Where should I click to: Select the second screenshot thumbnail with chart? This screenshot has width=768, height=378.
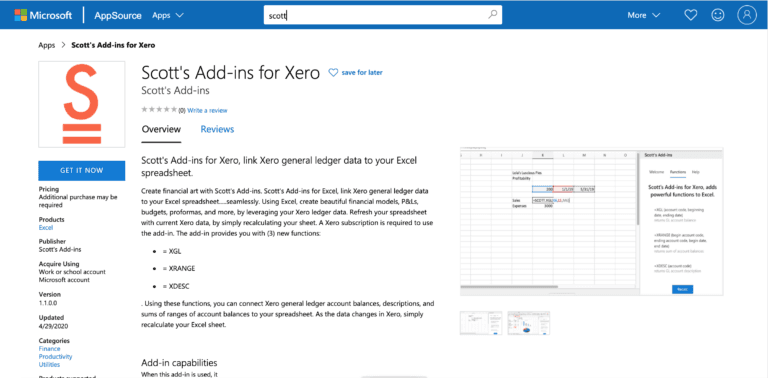(x=528, y=323)
